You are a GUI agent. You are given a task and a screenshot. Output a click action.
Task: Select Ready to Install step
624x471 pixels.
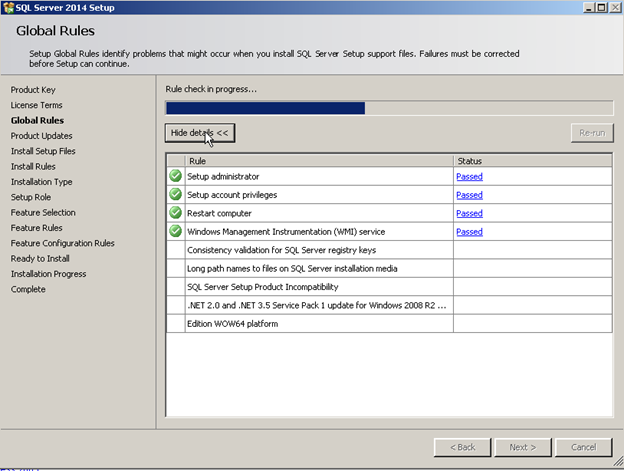point(40,259)
